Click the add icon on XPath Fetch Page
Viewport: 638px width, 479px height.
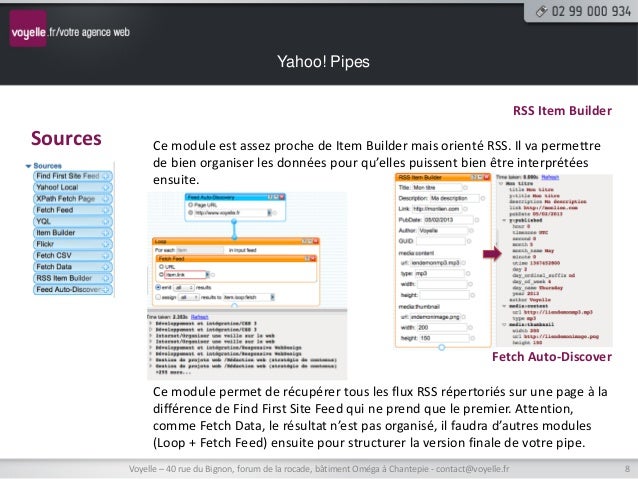(x=107, y=199)
